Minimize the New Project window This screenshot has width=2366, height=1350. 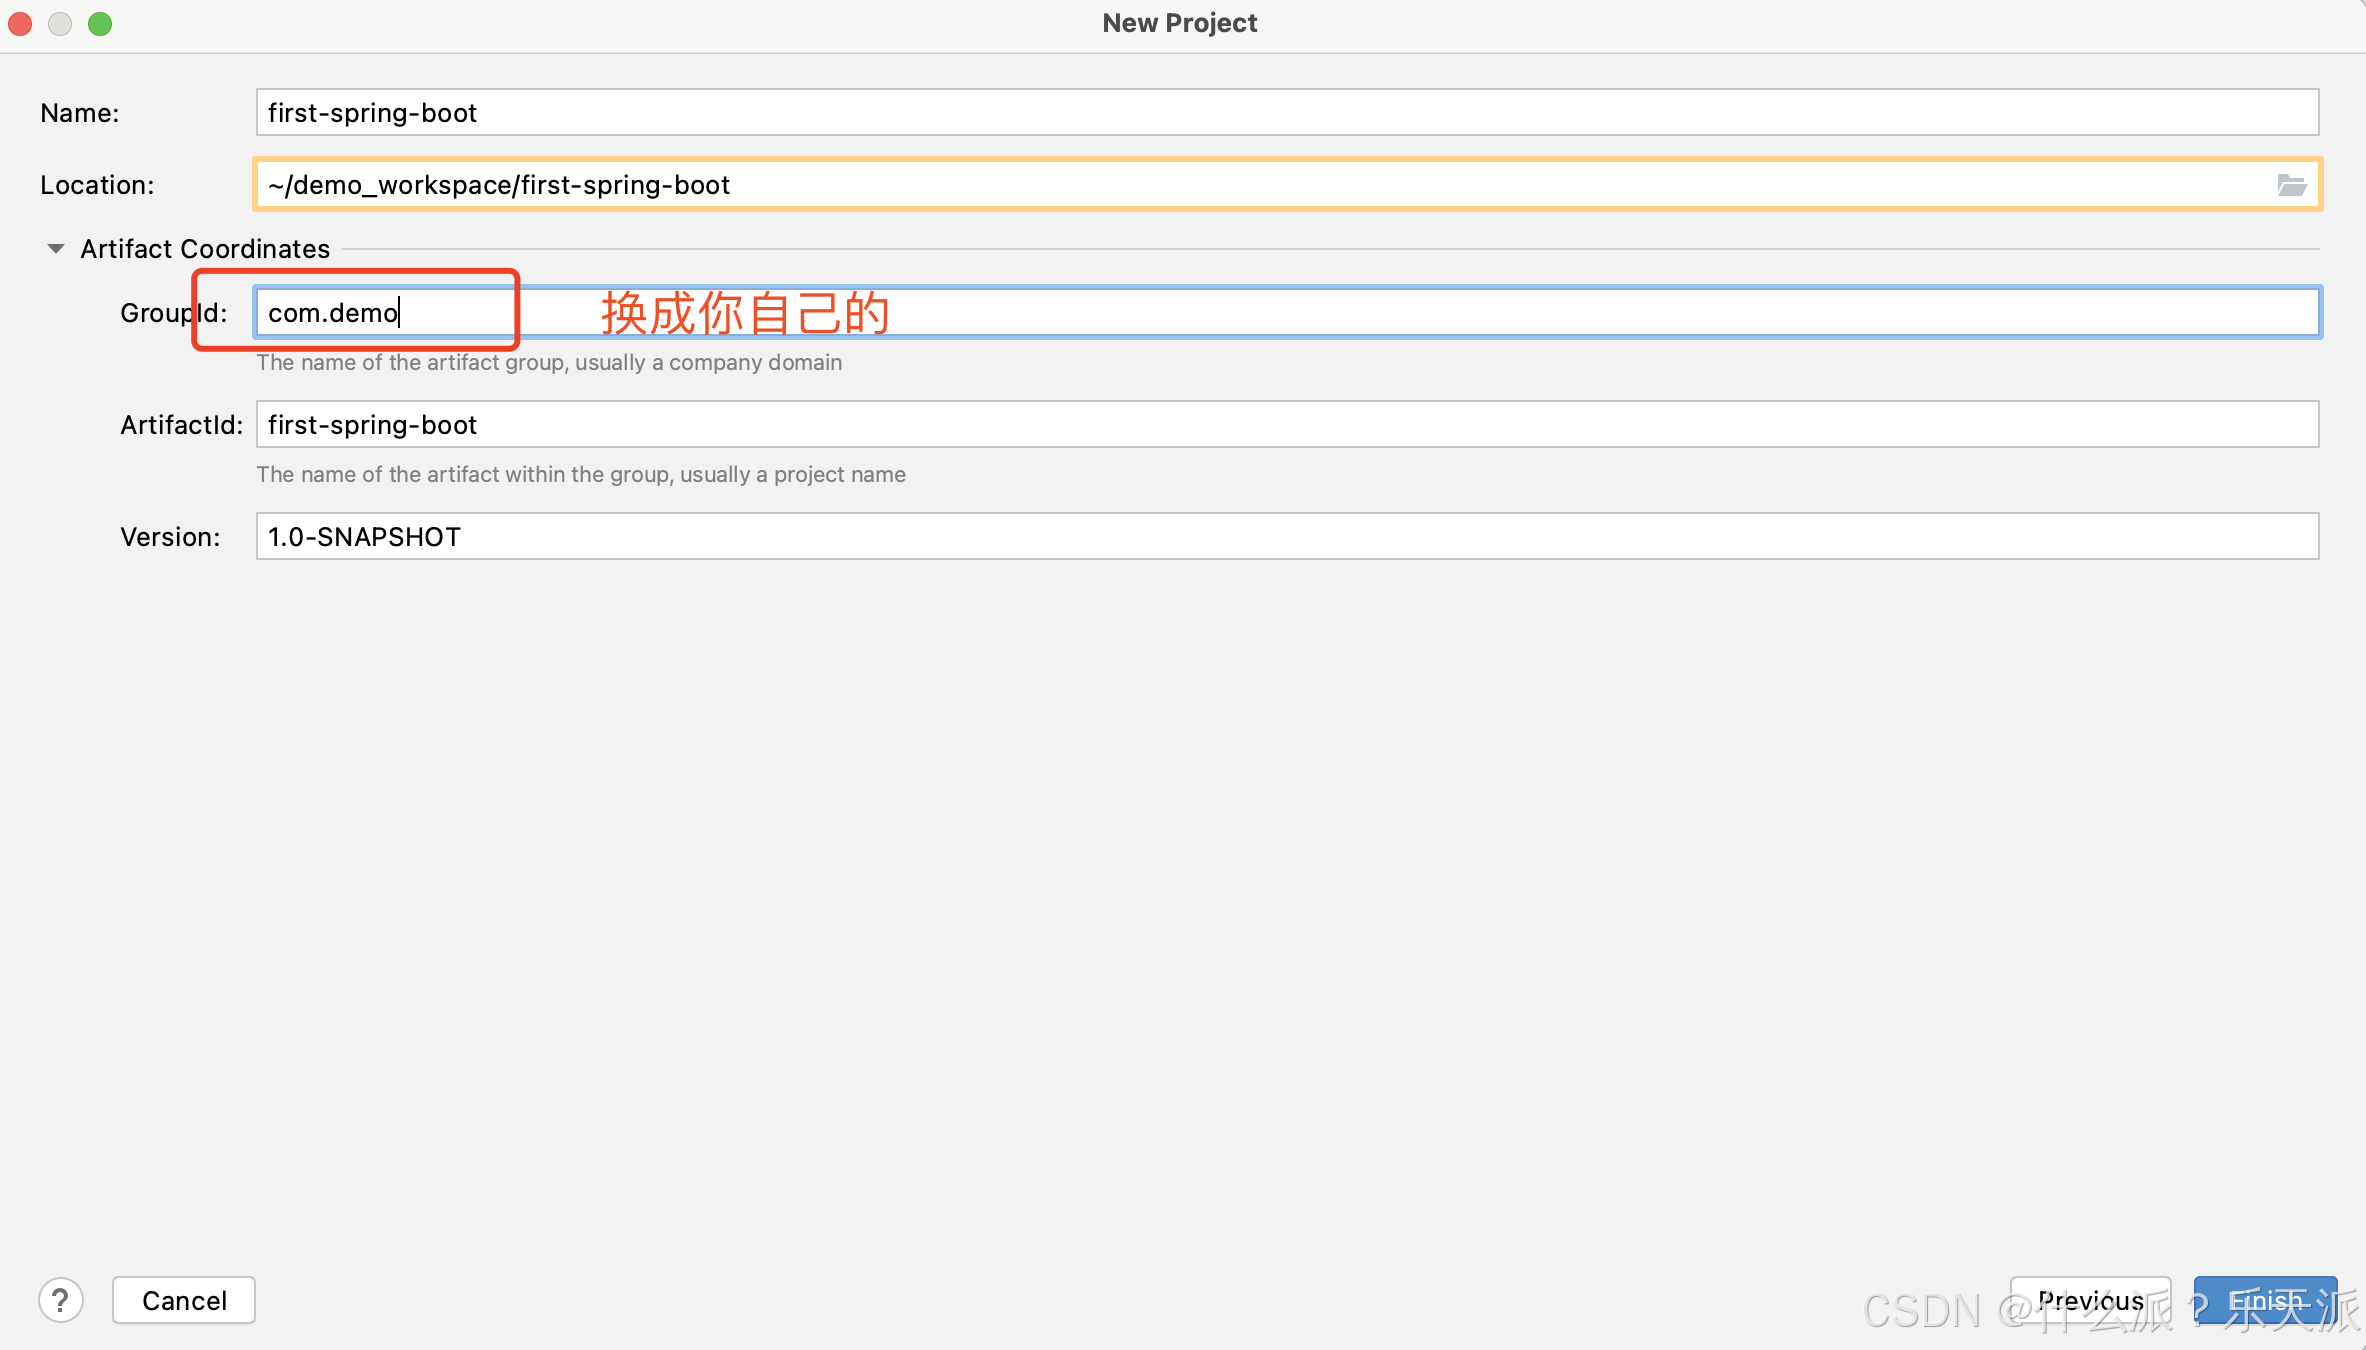60,23
